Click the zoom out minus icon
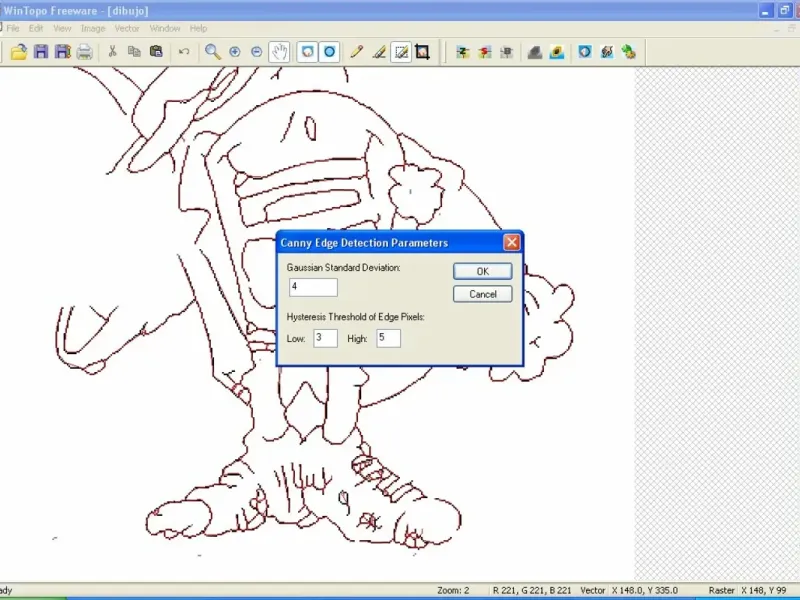The width and height of the screenshot is (800, 600). pyautogui.click(x=257, y=52)
